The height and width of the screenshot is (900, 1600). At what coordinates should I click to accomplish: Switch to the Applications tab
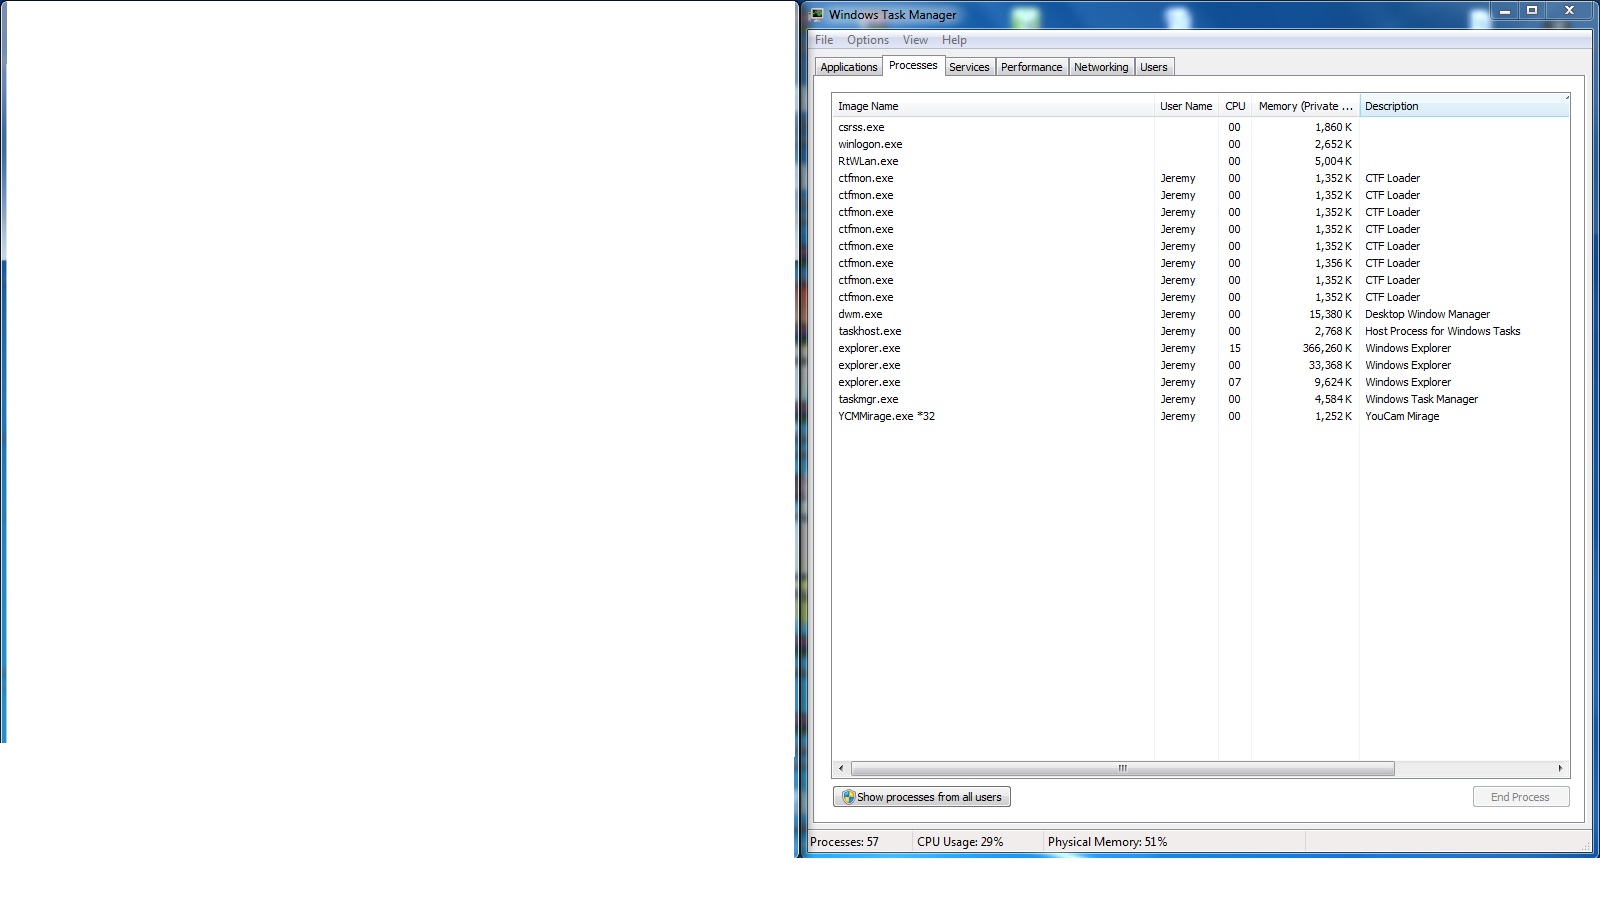click(x=849, y=67)
